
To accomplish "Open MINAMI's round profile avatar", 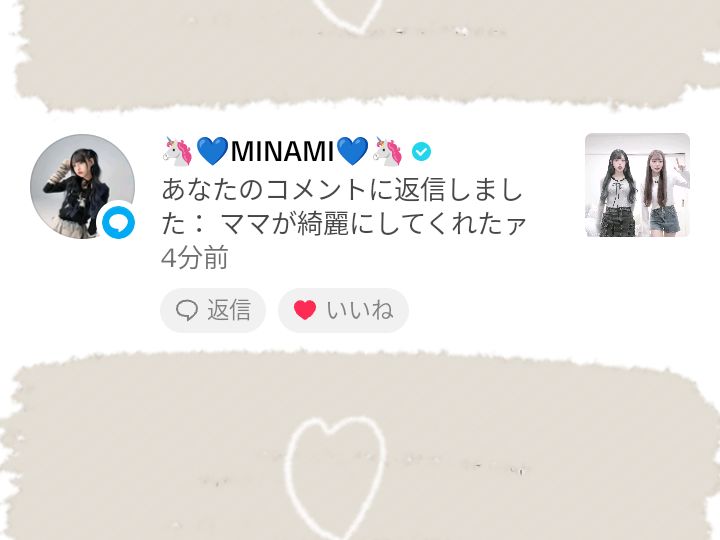I will pos(83,186).
